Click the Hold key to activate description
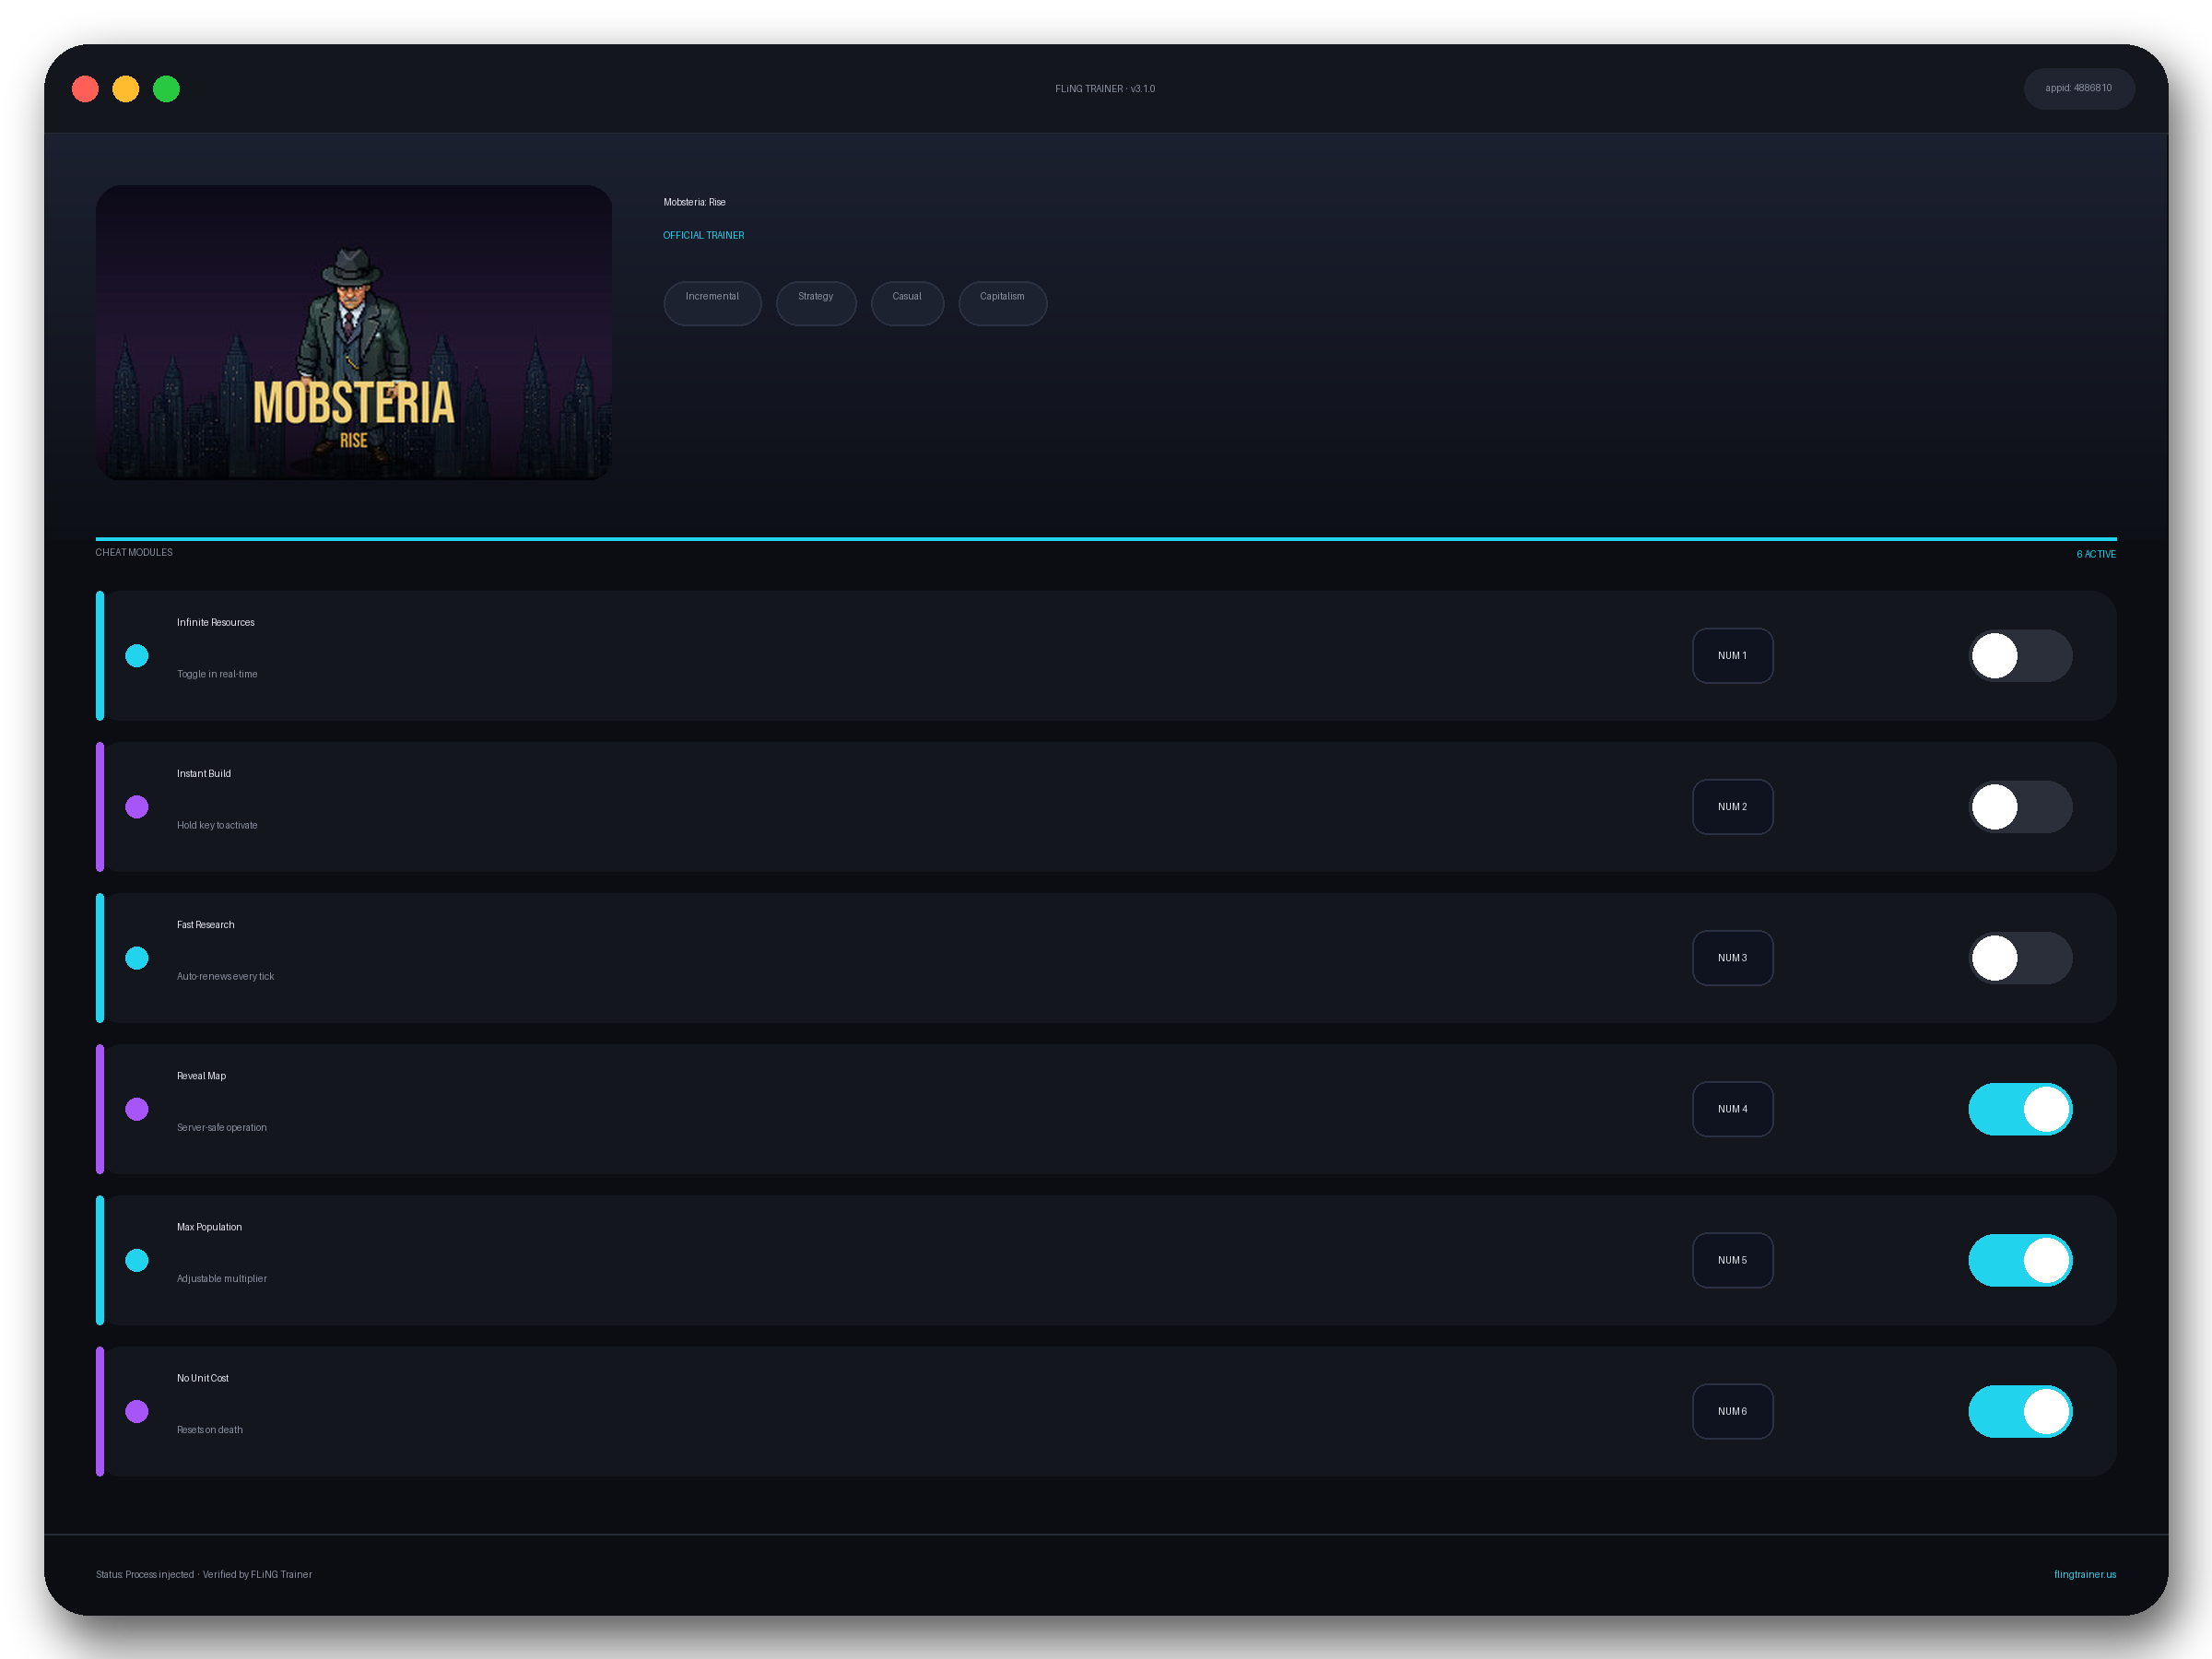The height and width of the screenshot is (1659, 2212). (217, 825)
